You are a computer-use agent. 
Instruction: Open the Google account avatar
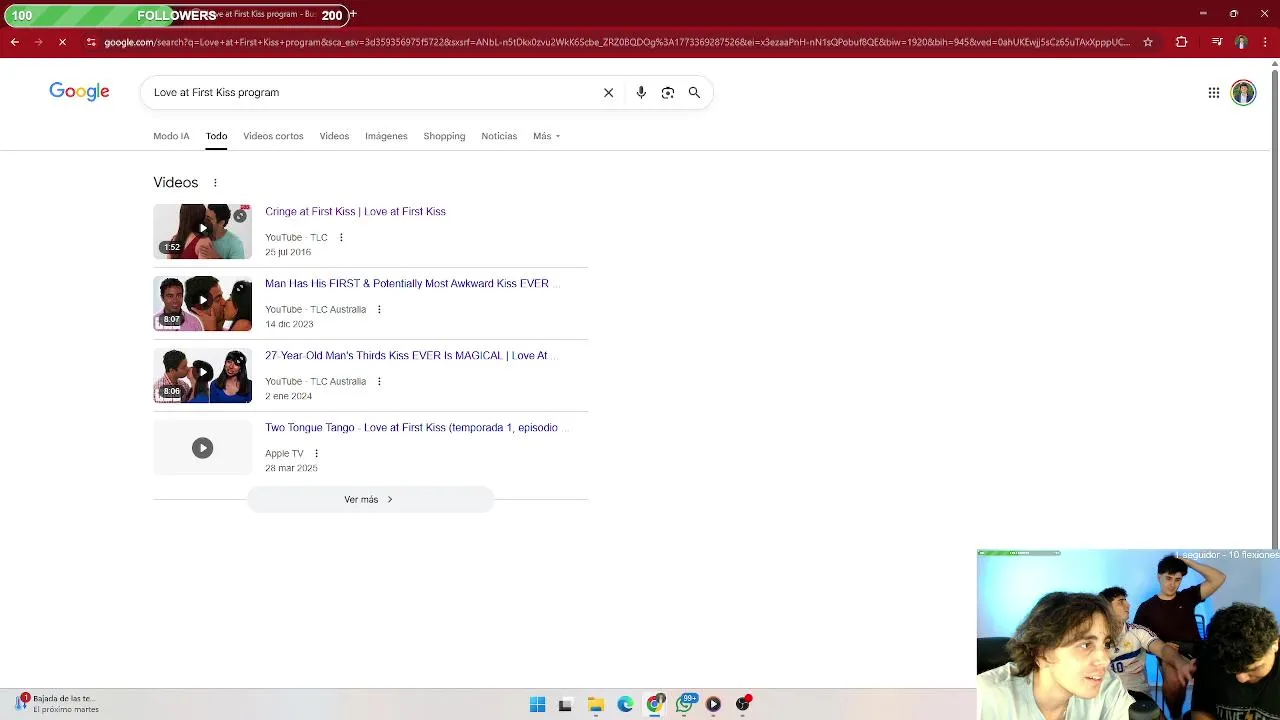click(1243, 93)
